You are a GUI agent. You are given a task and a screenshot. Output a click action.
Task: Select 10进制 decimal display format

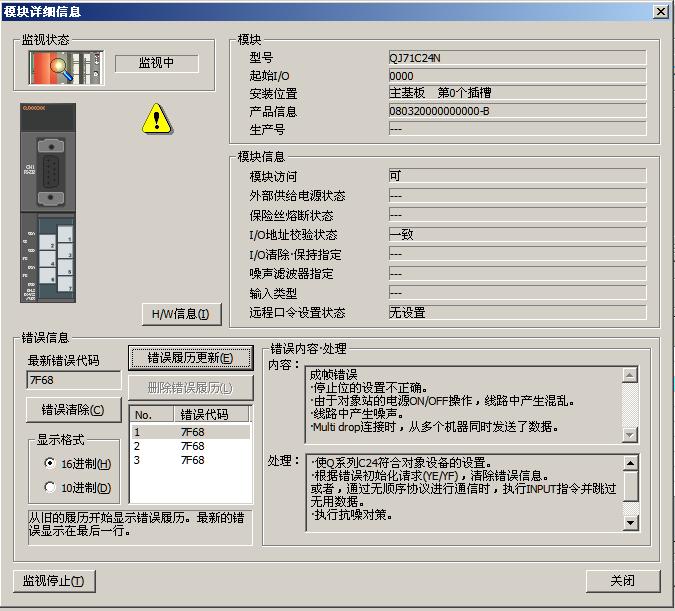coord(50,488)
